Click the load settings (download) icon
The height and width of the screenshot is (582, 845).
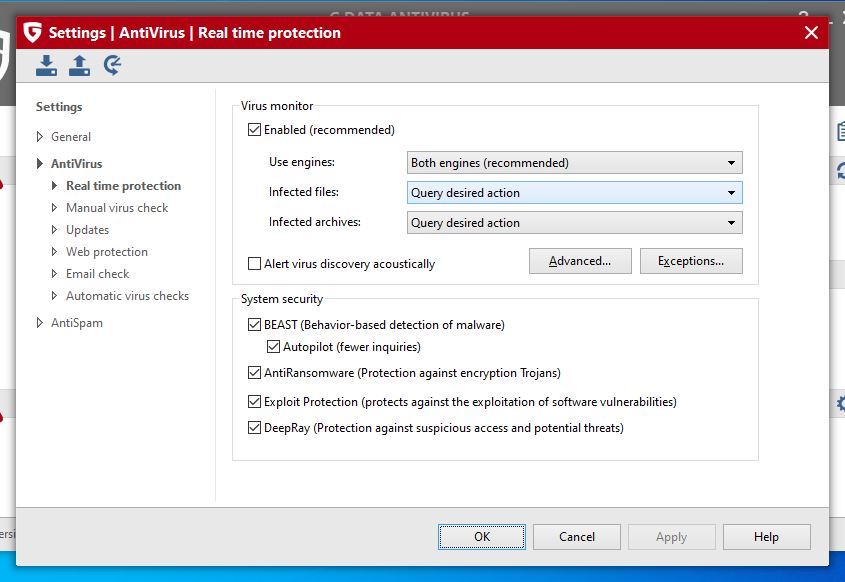tap(46, 65)
